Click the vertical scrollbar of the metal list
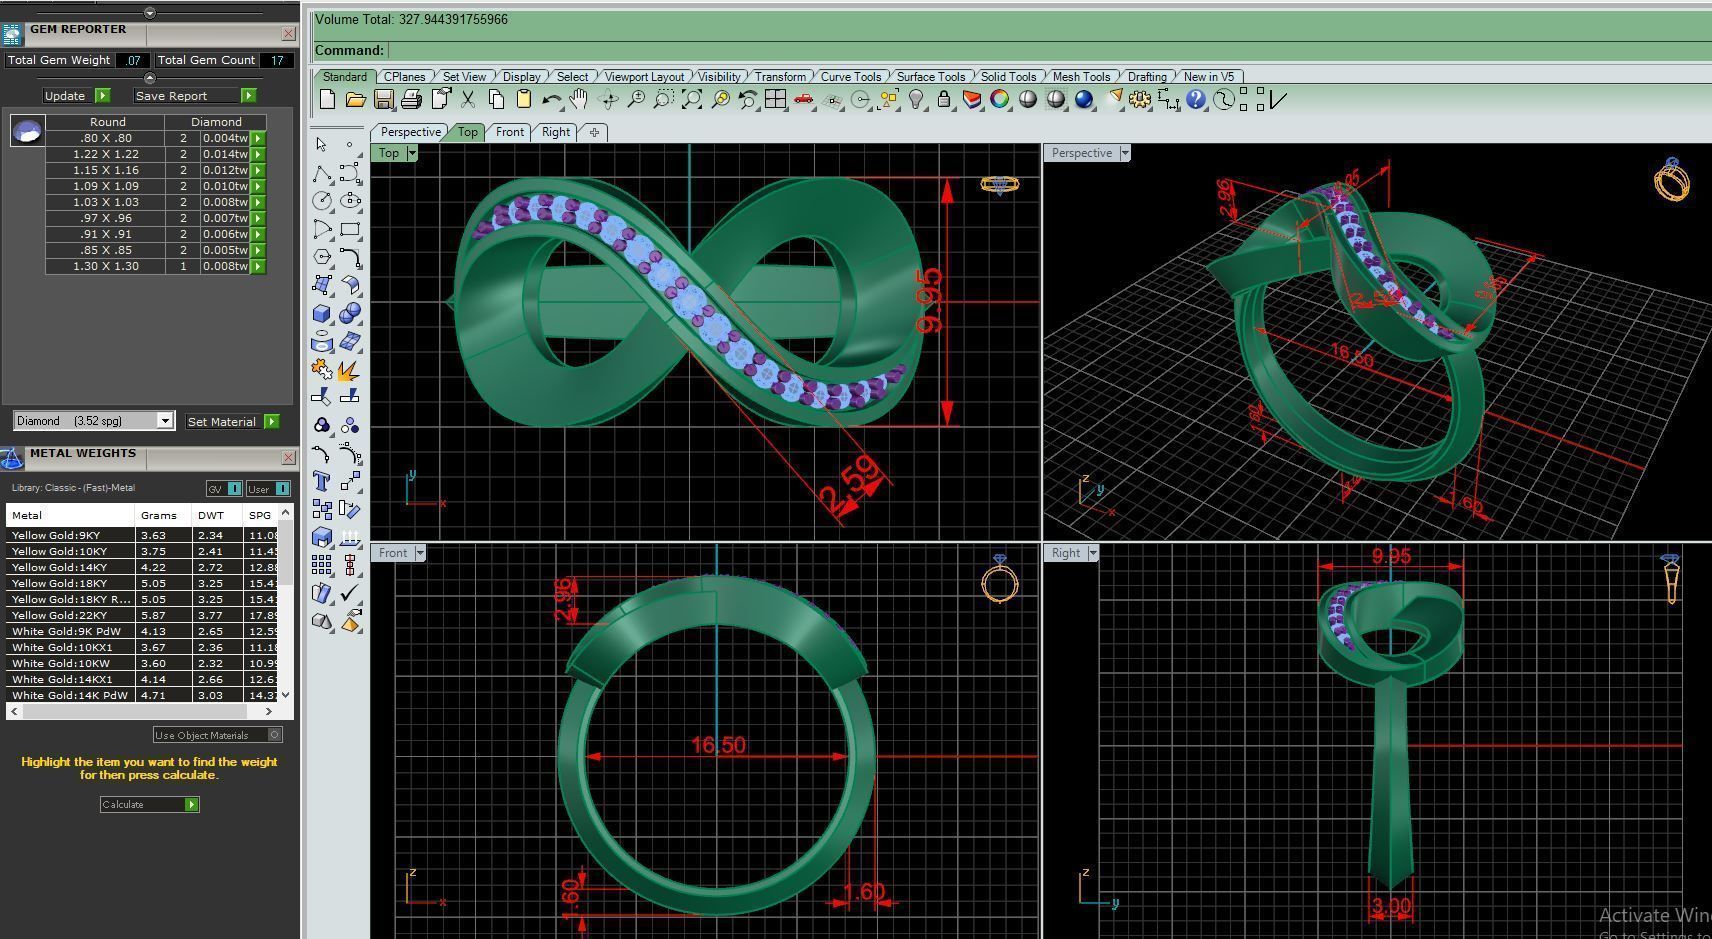Image resolution: width=1712 pixels, height=939 pixels. tap(286, 603)
